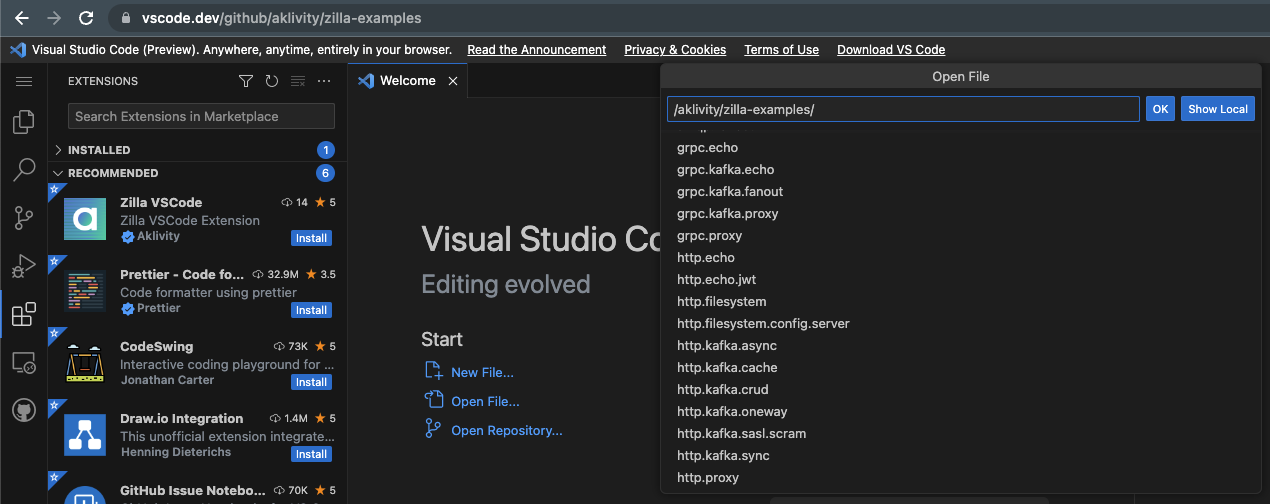Select http.kafka.async folder

(x=960, y=346)
